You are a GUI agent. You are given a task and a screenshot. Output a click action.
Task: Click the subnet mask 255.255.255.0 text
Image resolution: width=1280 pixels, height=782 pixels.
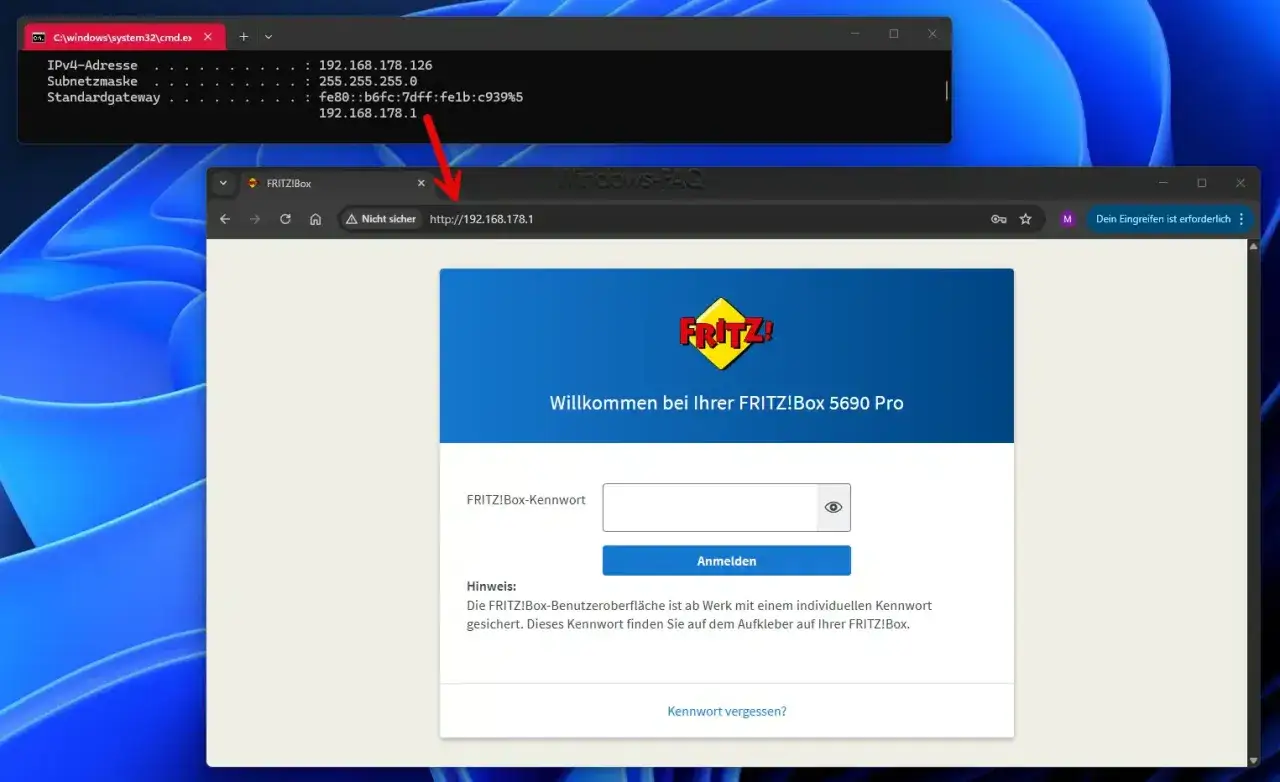(368, 81)
